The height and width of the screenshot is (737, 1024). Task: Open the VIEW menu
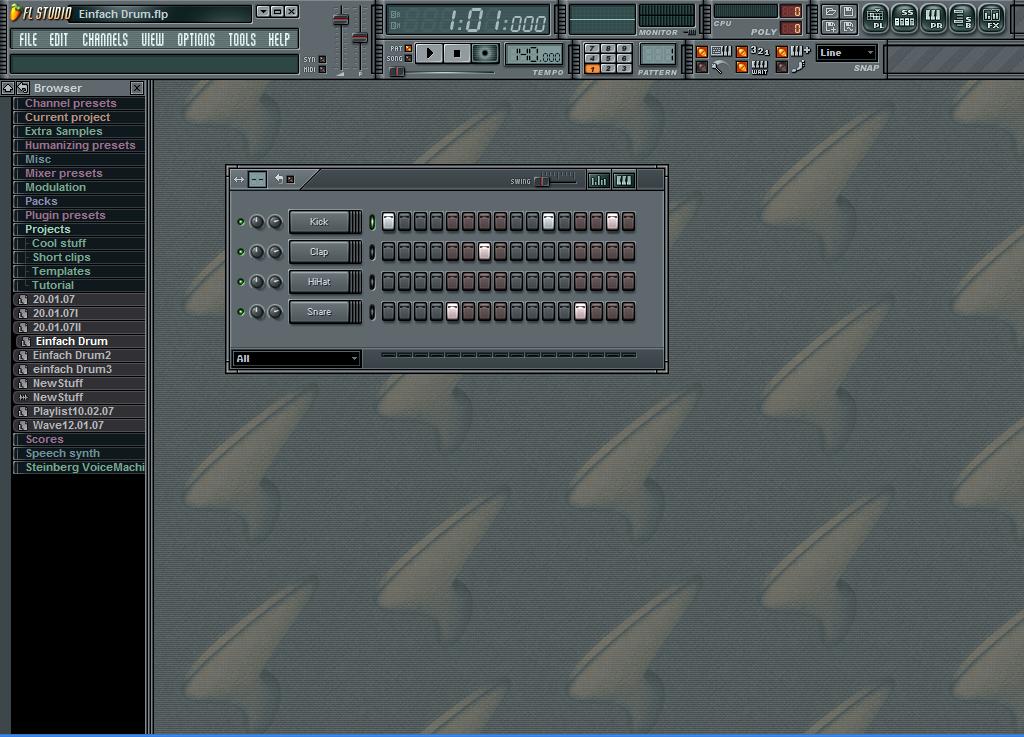pyautogui.click(x=152, y=40)
